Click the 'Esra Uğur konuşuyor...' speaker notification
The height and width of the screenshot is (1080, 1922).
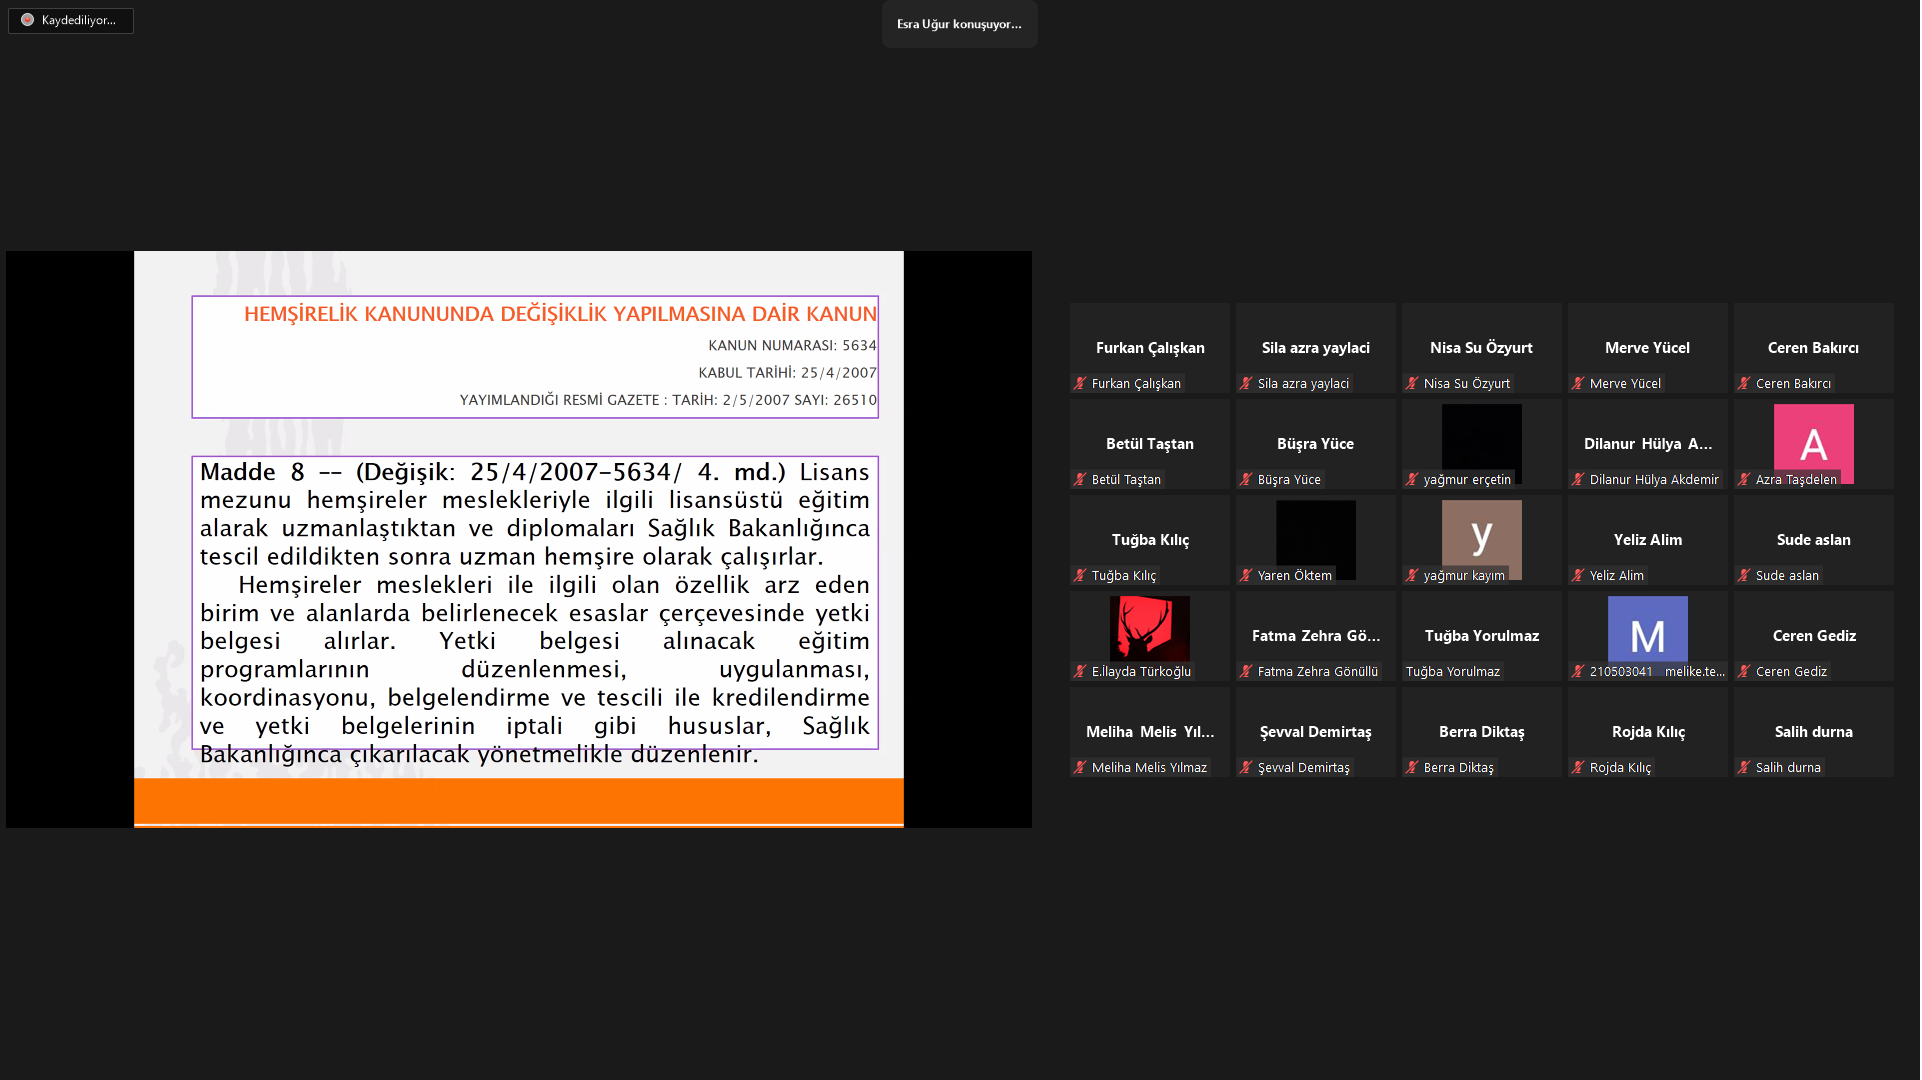pyautogui.click(x=959, y=24)
